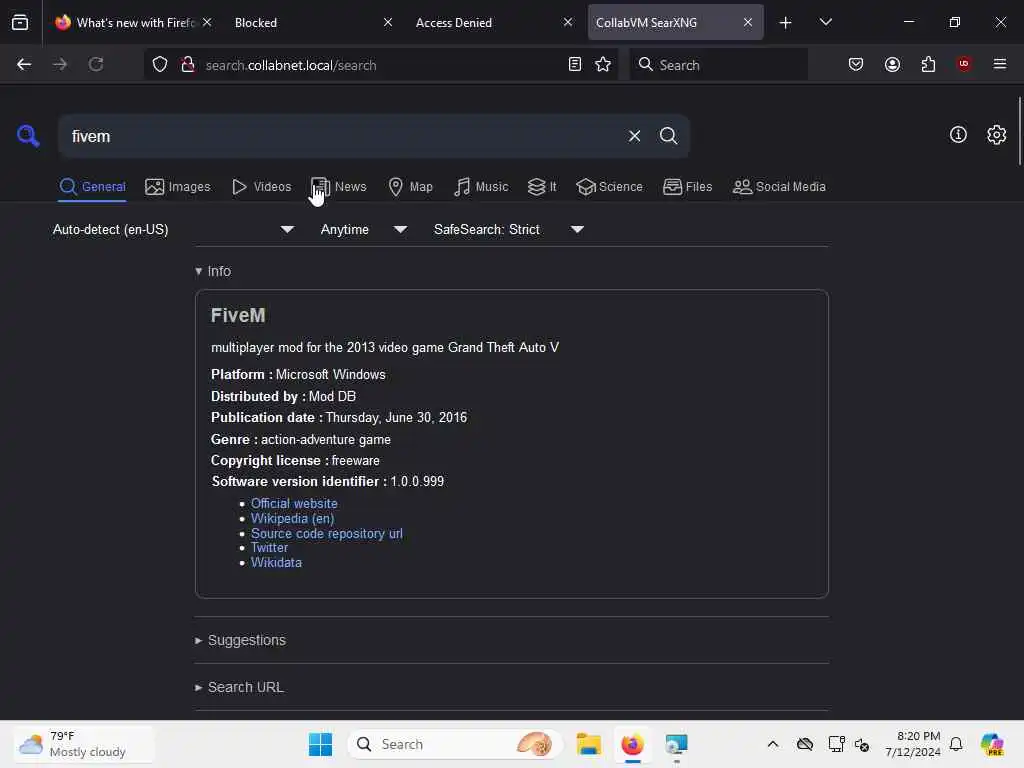Open Firefox account icon
Viewport: 1024px width, 768px height.
tap(892, 65)
